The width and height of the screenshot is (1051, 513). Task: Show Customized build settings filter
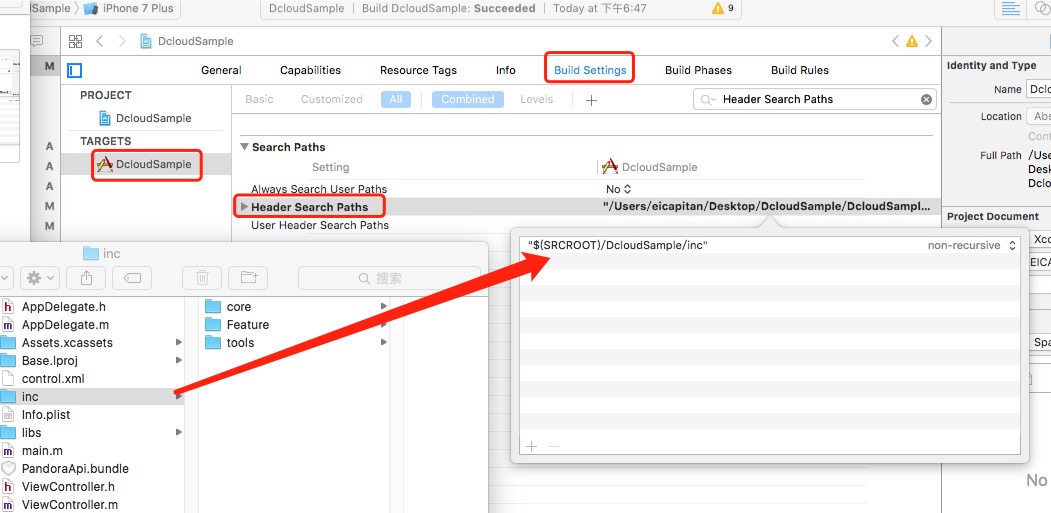click(x=331, y=99)
